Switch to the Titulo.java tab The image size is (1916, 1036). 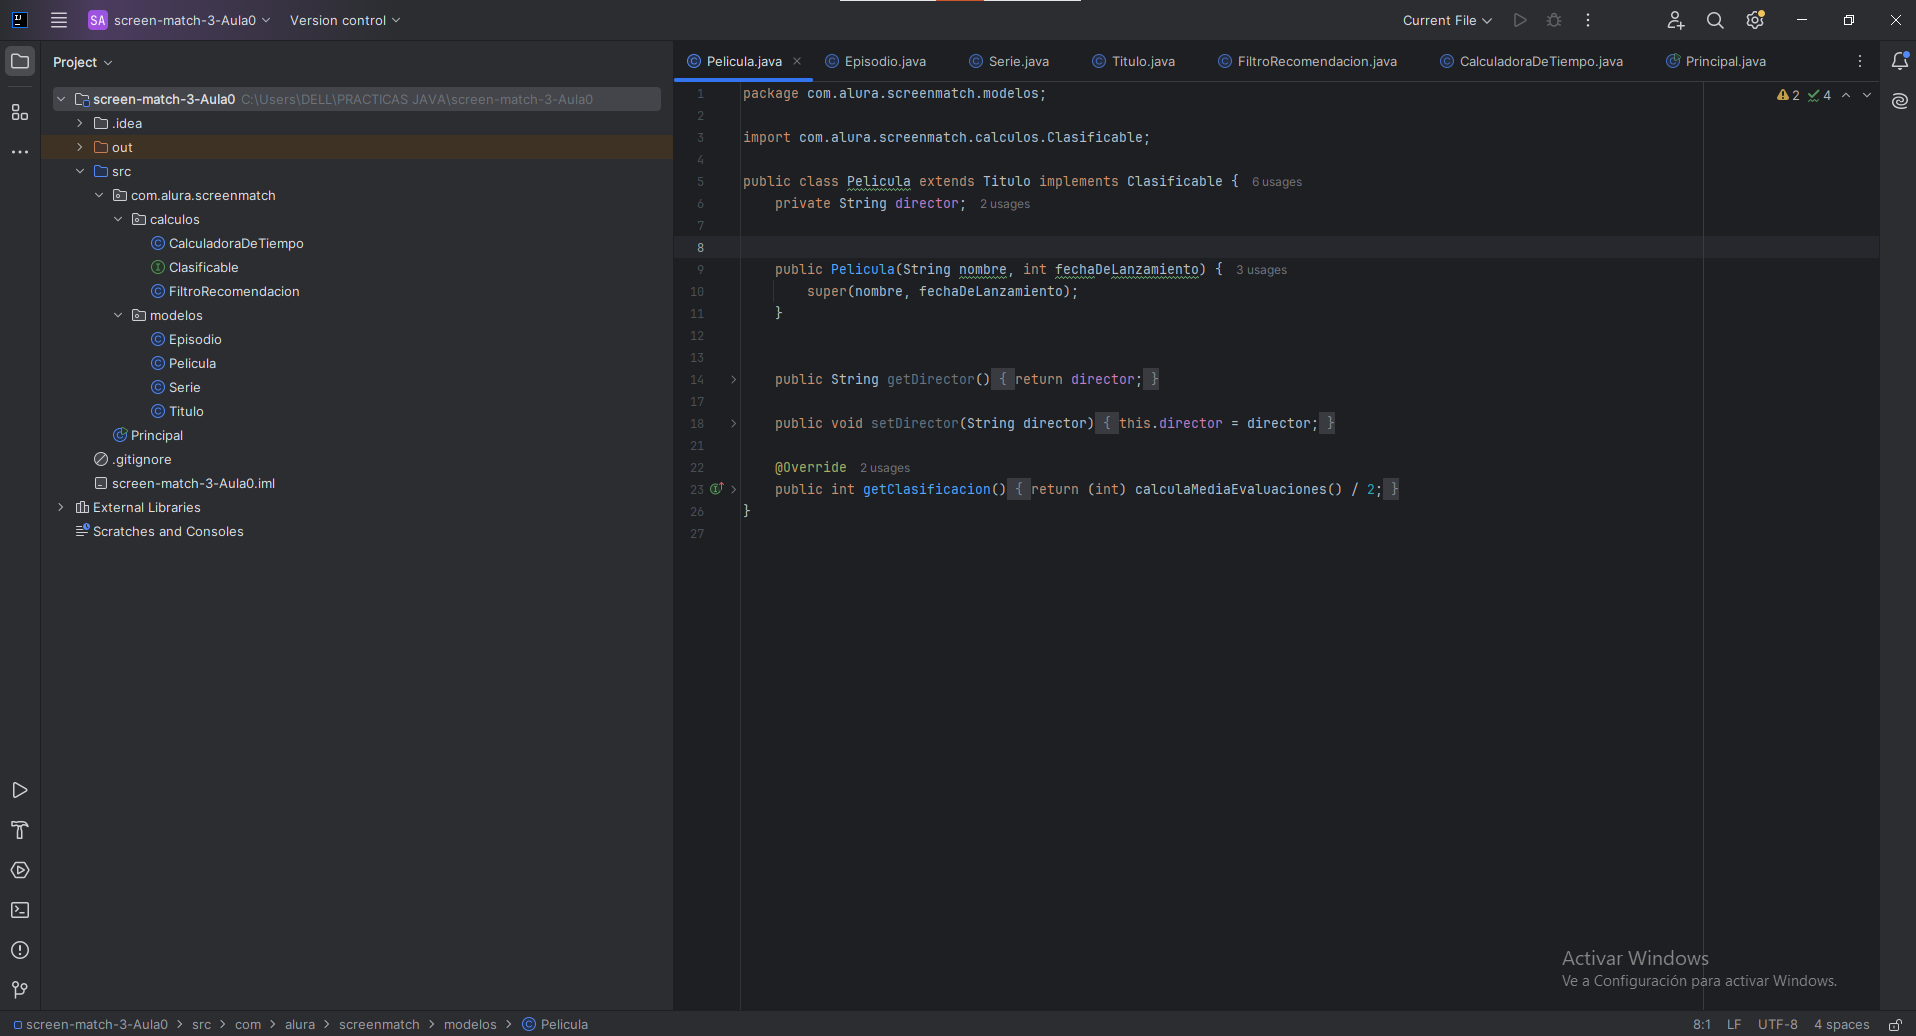(1133, 61)
